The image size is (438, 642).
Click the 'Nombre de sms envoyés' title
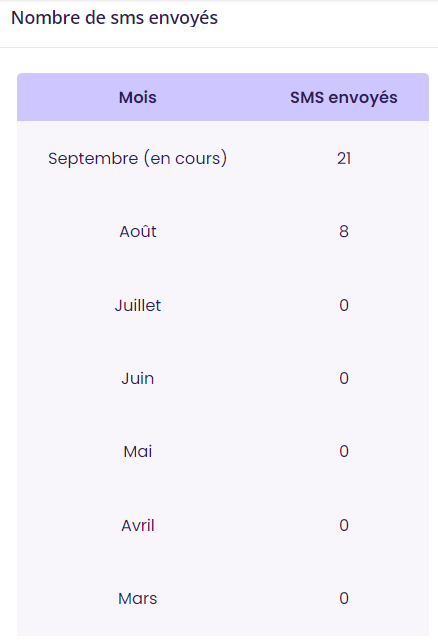[114, 18]
